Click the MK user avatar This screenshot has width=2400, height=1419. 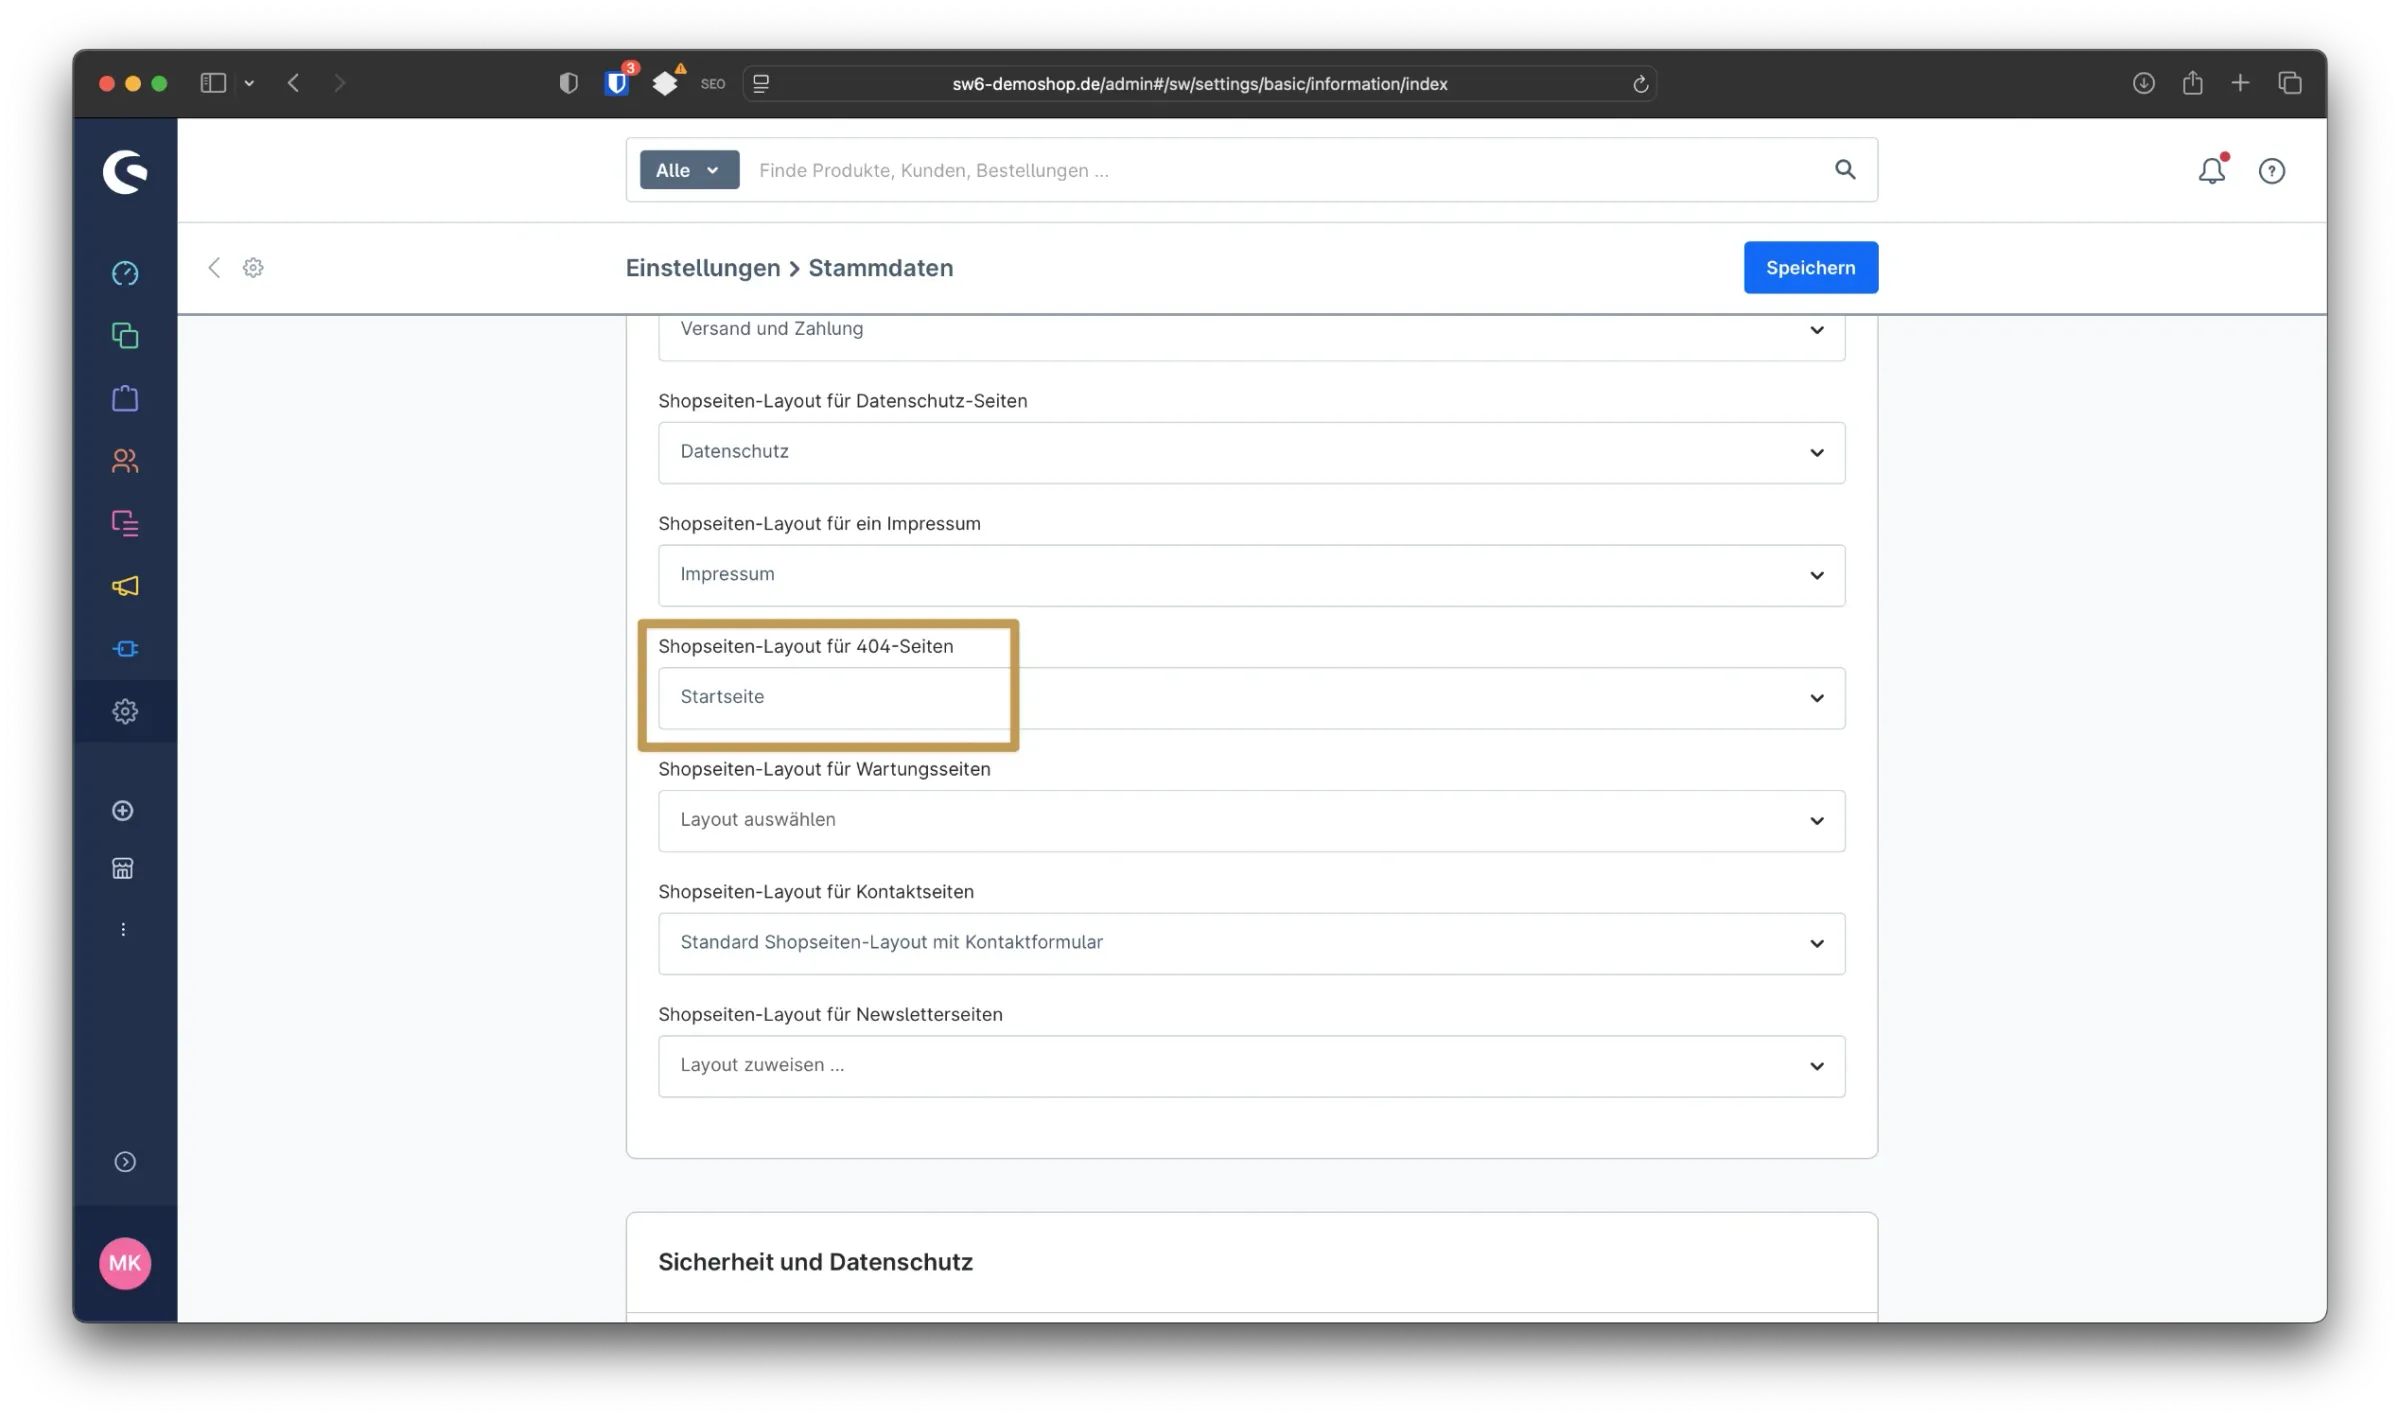point(125,1263)
